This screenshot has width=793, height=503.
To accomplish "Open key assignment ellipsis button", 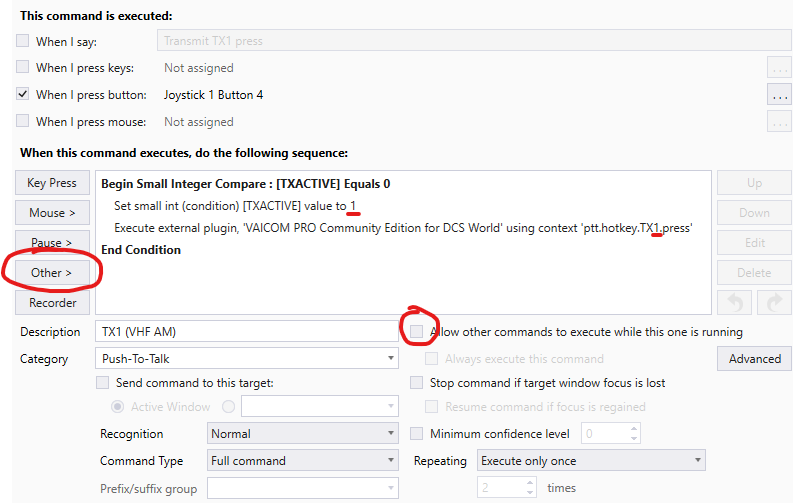I will tap(779, 68).
